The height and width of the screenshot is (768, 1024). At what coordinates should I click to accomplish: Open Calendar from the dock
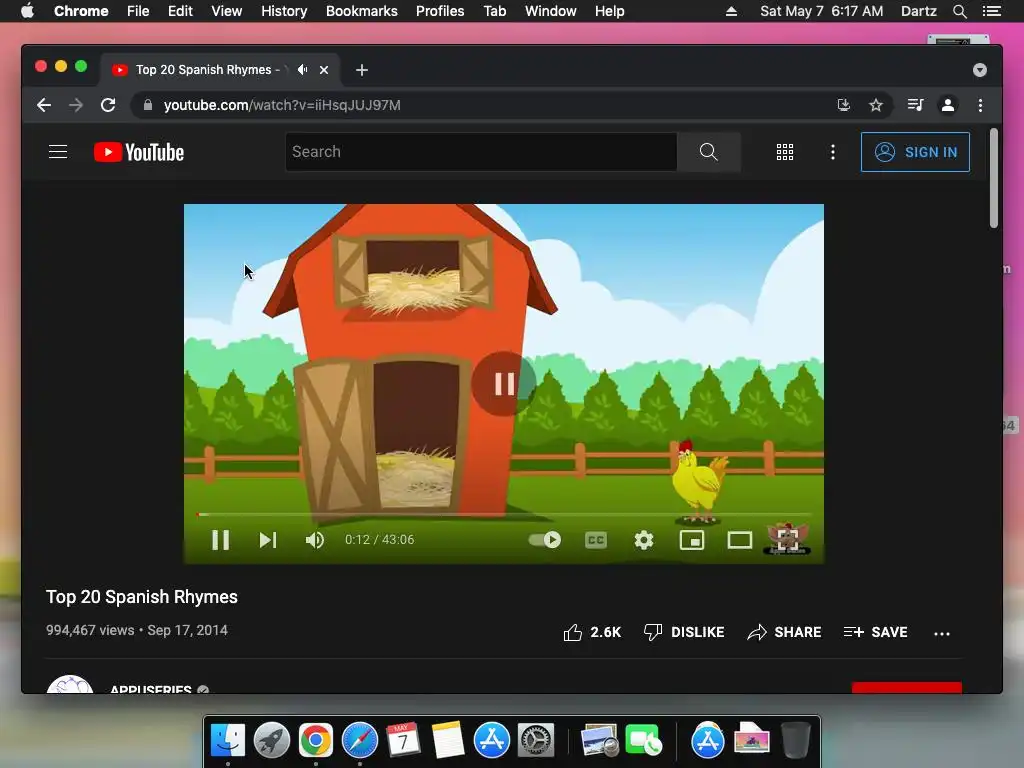[404, 740]
